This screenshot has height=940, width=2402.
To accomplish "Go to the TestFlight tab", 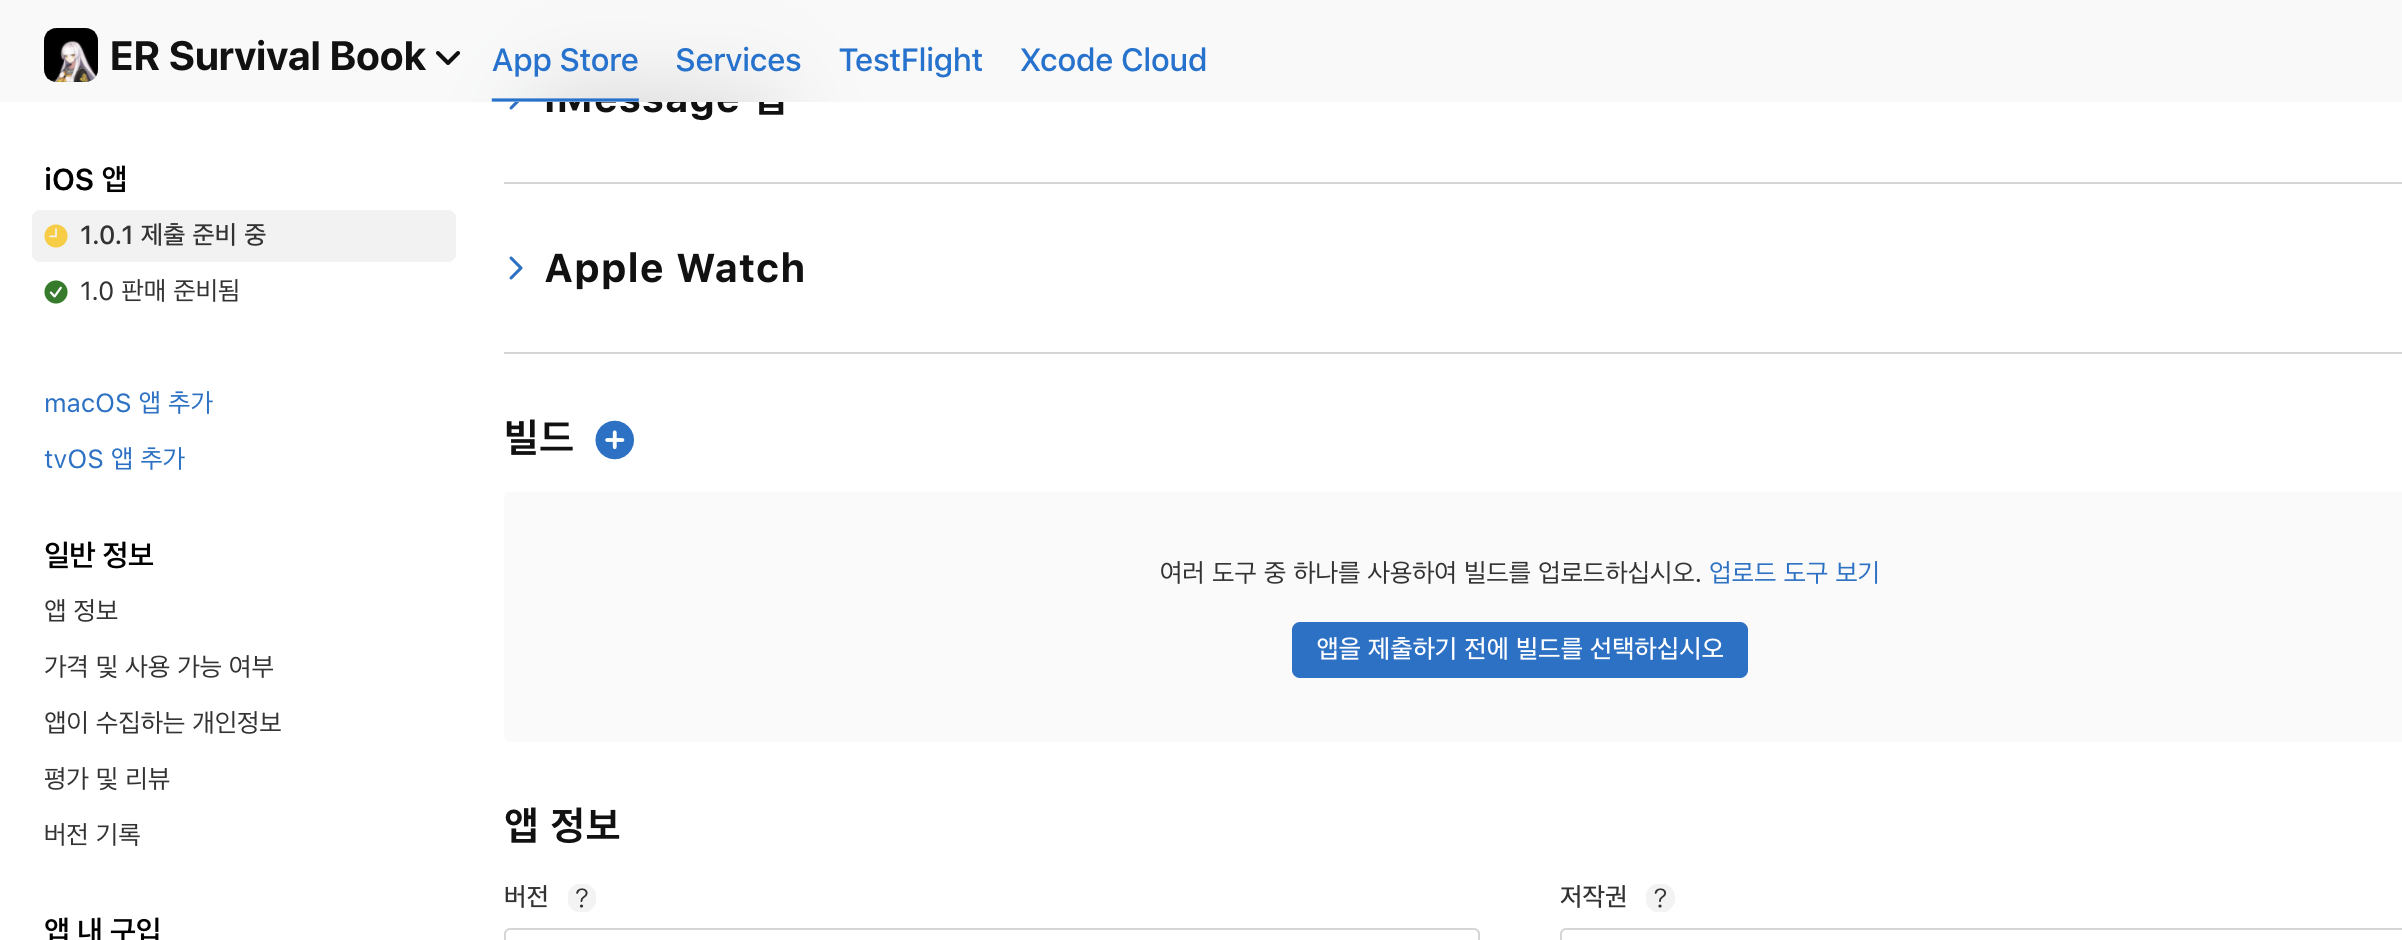I will [x=910, y=60].
